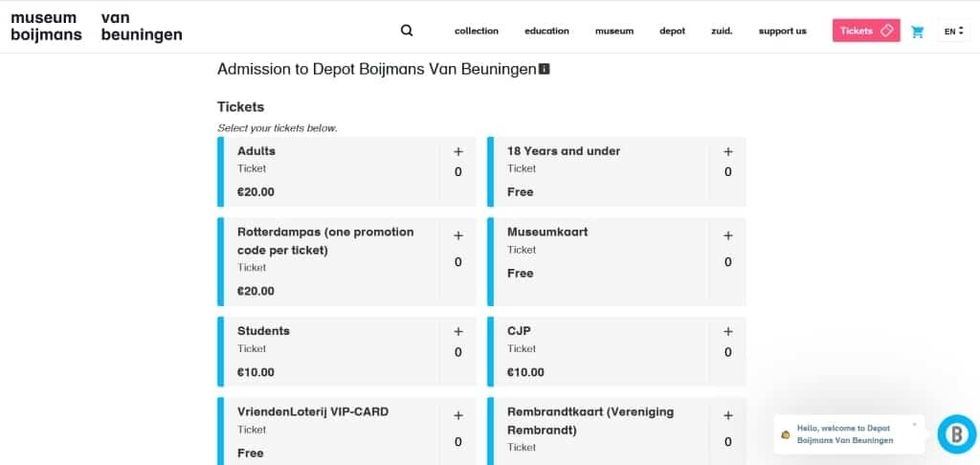Viewport: 980px width, 465px height.
Task: Increase Rotterdampas ticket count
Action: (x=458, y=236)
